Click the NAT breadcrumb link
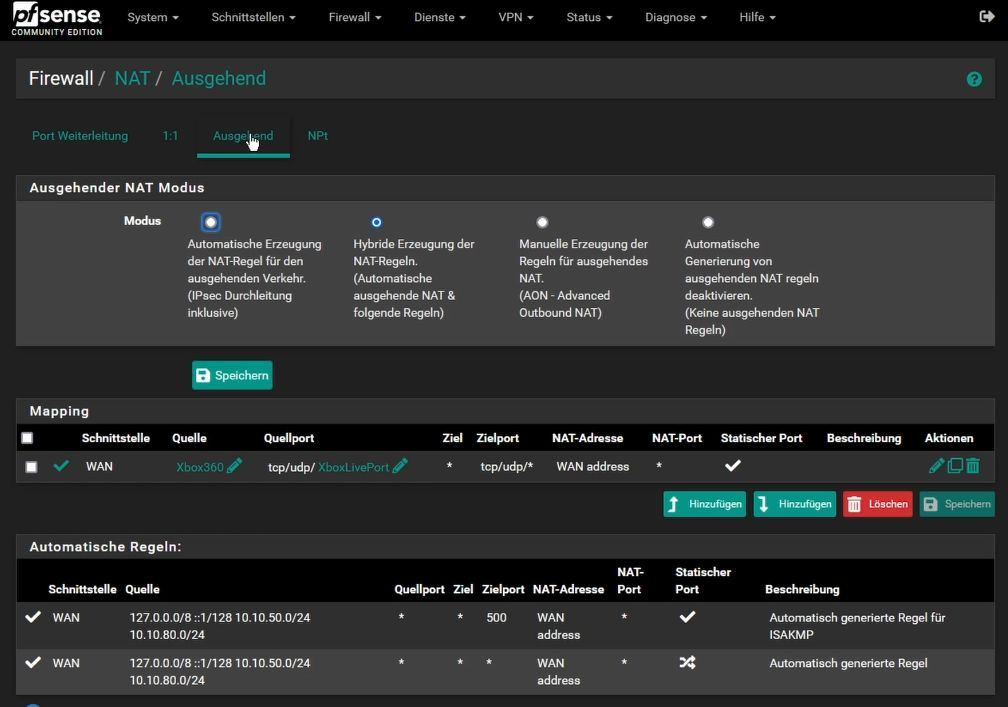Viewport: 1008px width, 707px height. (x=132, y=78)
